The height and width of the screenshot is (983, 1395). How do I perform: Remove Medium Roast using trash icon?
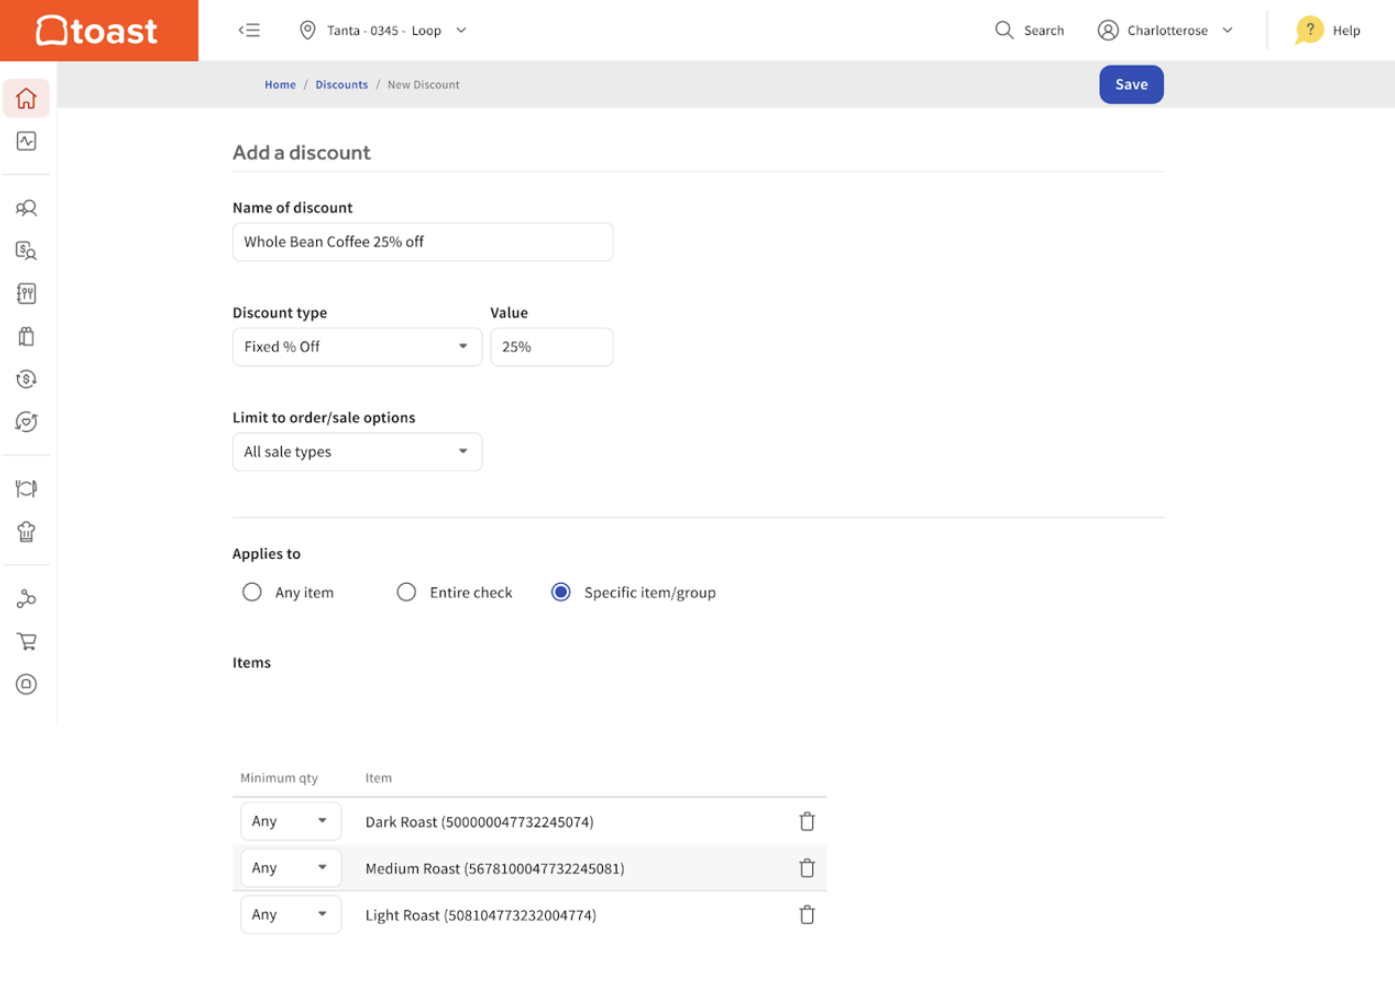coord(806,868)
